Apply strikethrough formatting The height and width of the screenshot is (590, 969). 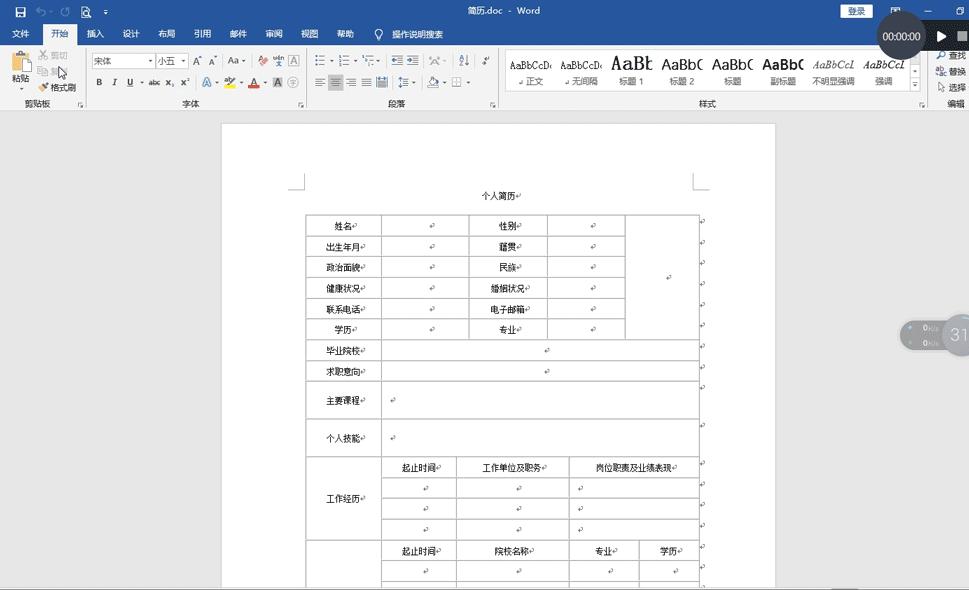point(155,82)
